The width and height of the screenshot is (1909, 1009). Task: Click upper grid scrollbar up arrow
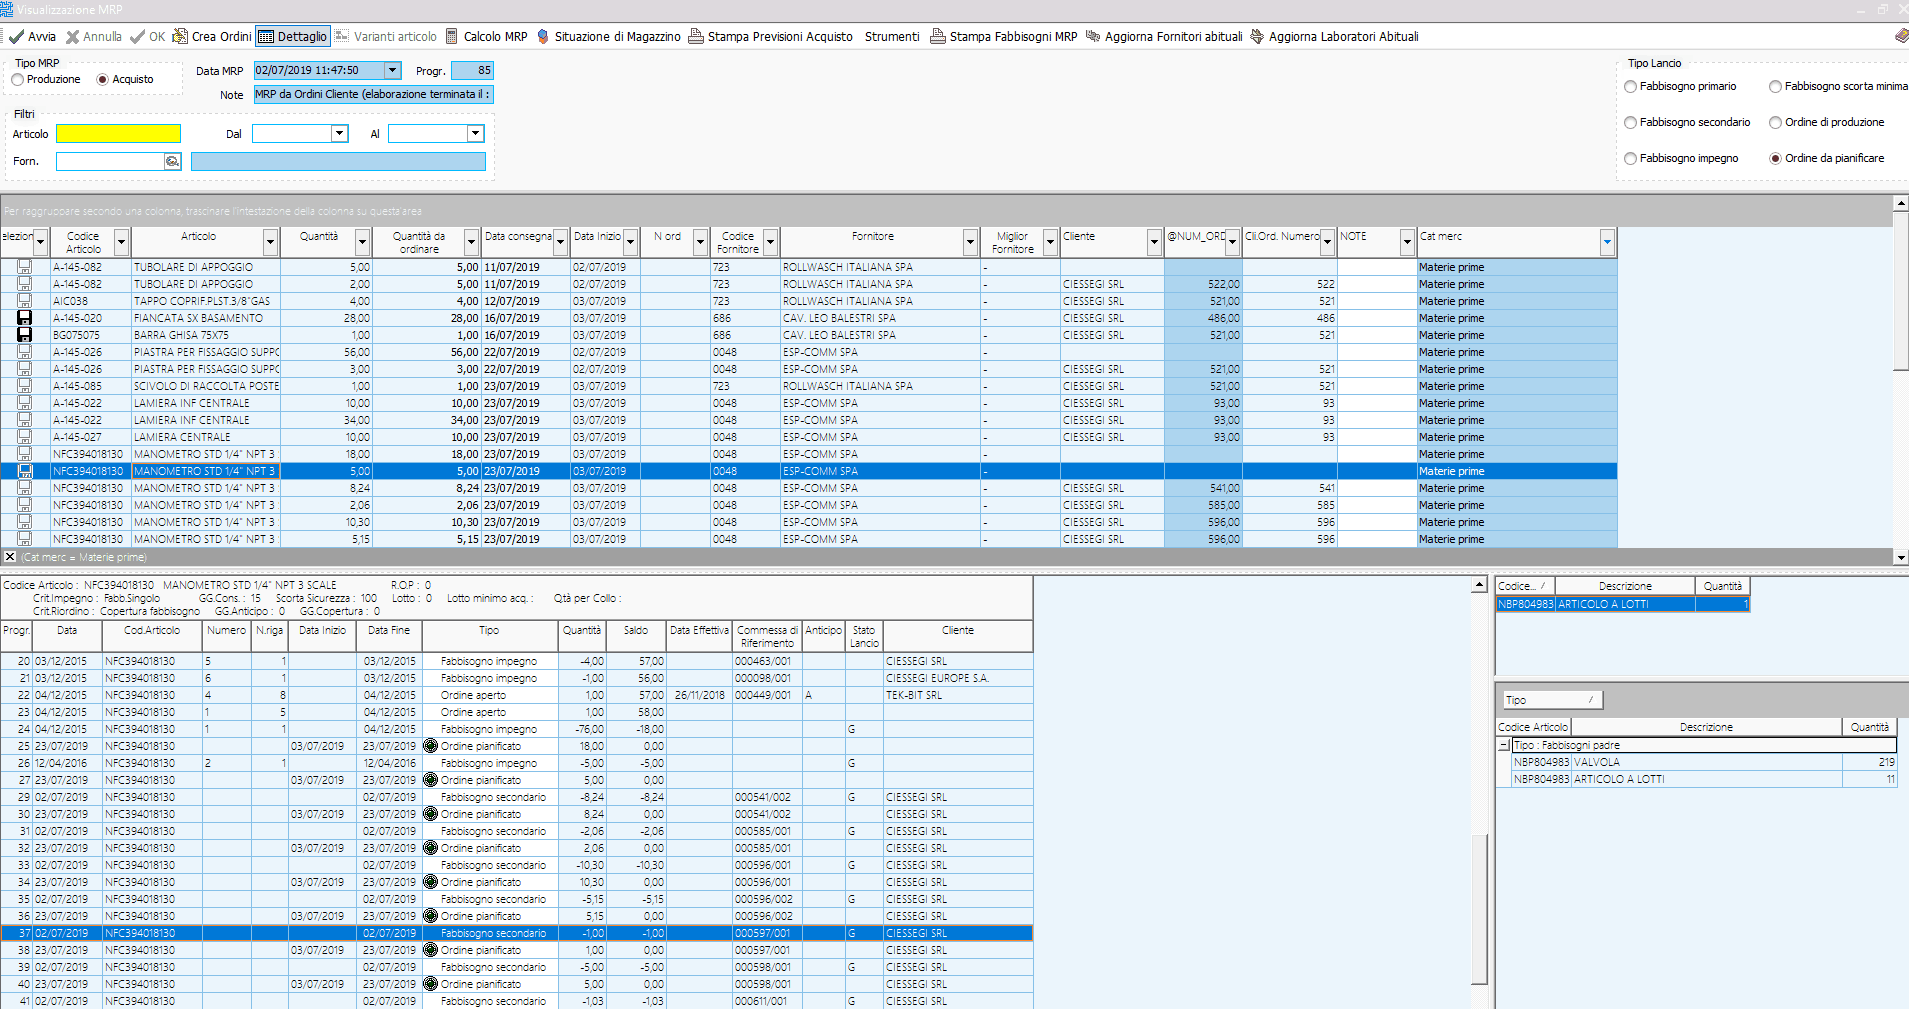point(1900,203)
